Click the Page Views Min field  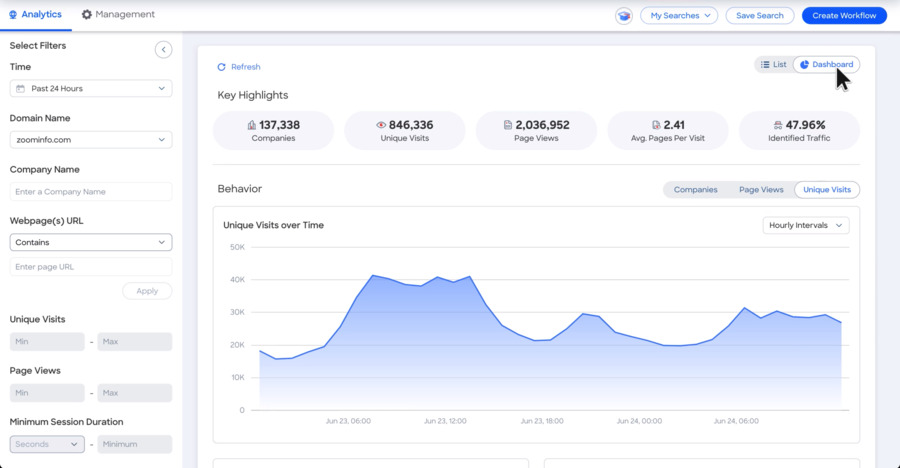[x=47, y=393]
